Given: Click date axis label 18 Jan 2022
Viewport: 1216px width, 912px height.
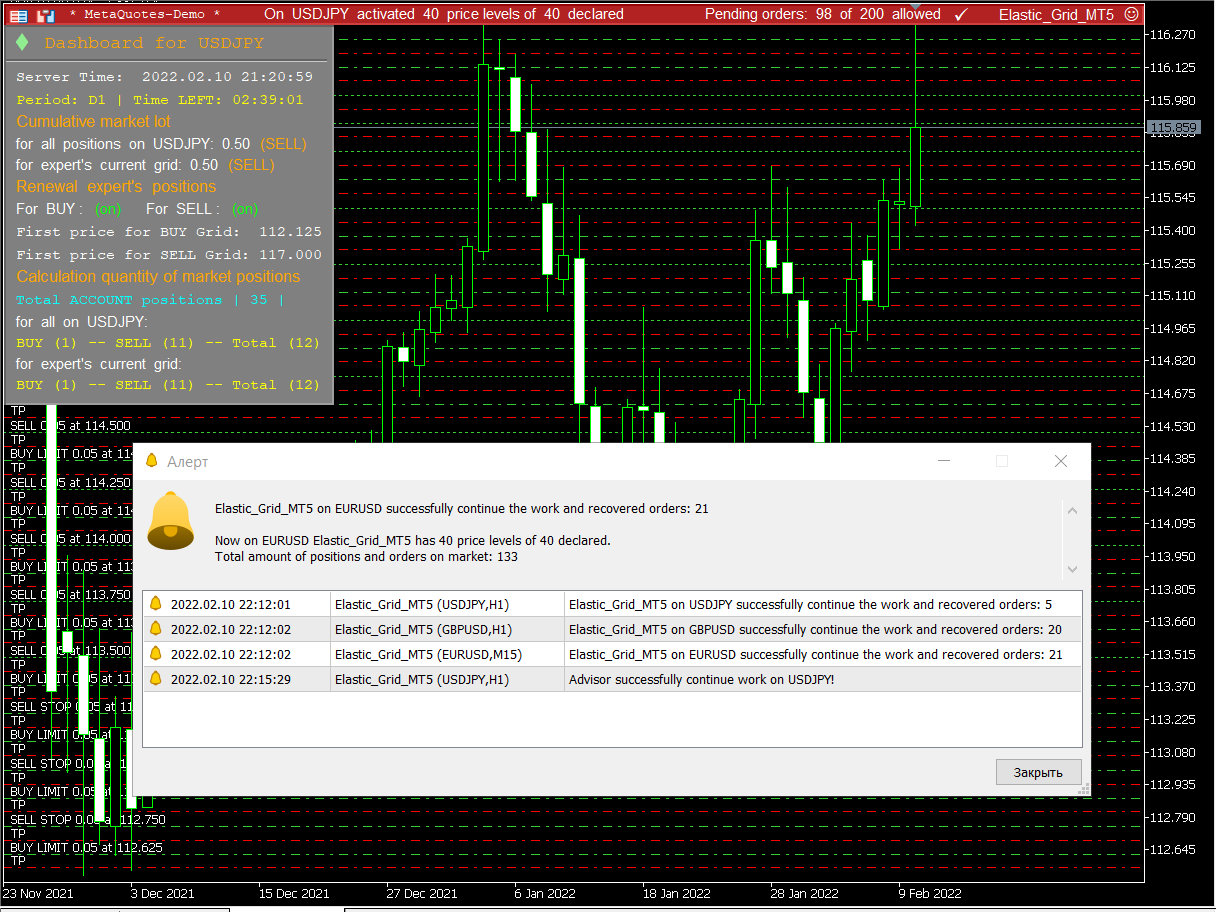Looking at the screenshot, I should point(676,894).
